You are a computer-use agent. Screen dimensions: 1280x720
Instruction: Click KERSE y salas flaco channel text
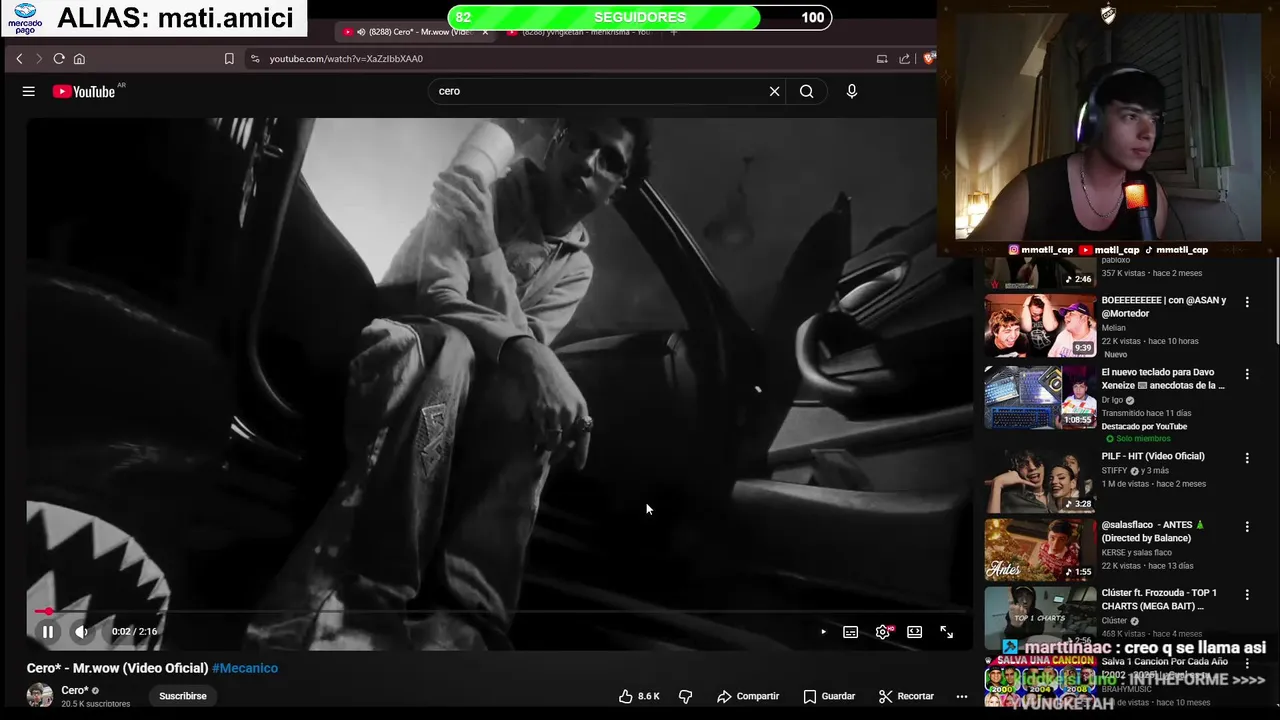(1136, 552)
